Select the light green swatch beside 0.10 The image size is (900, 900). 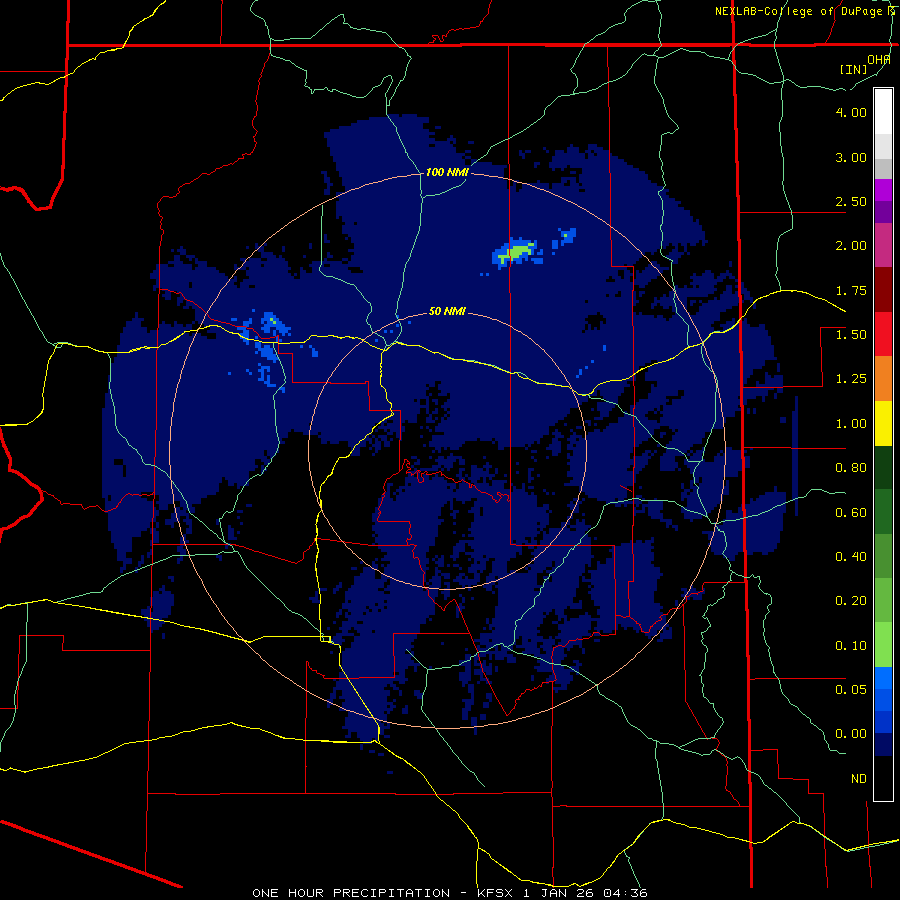(x=883, y=645)
